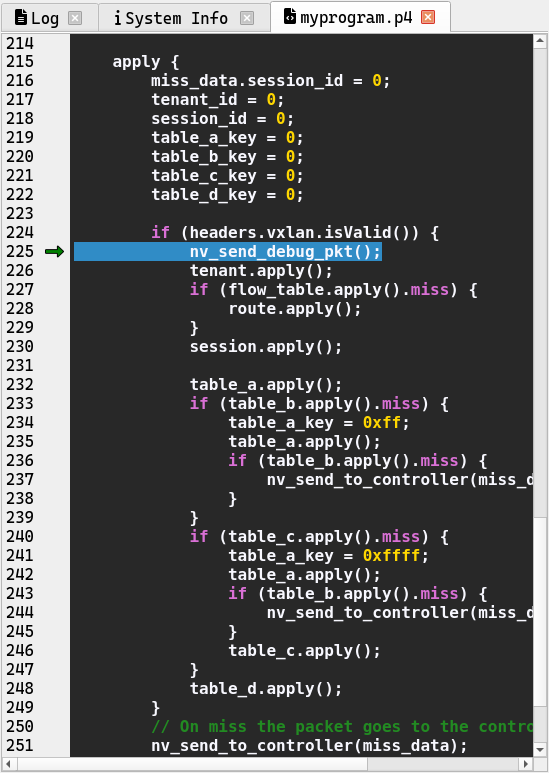
Task: Switch to the Log tab
Action: tap(49, 18)
